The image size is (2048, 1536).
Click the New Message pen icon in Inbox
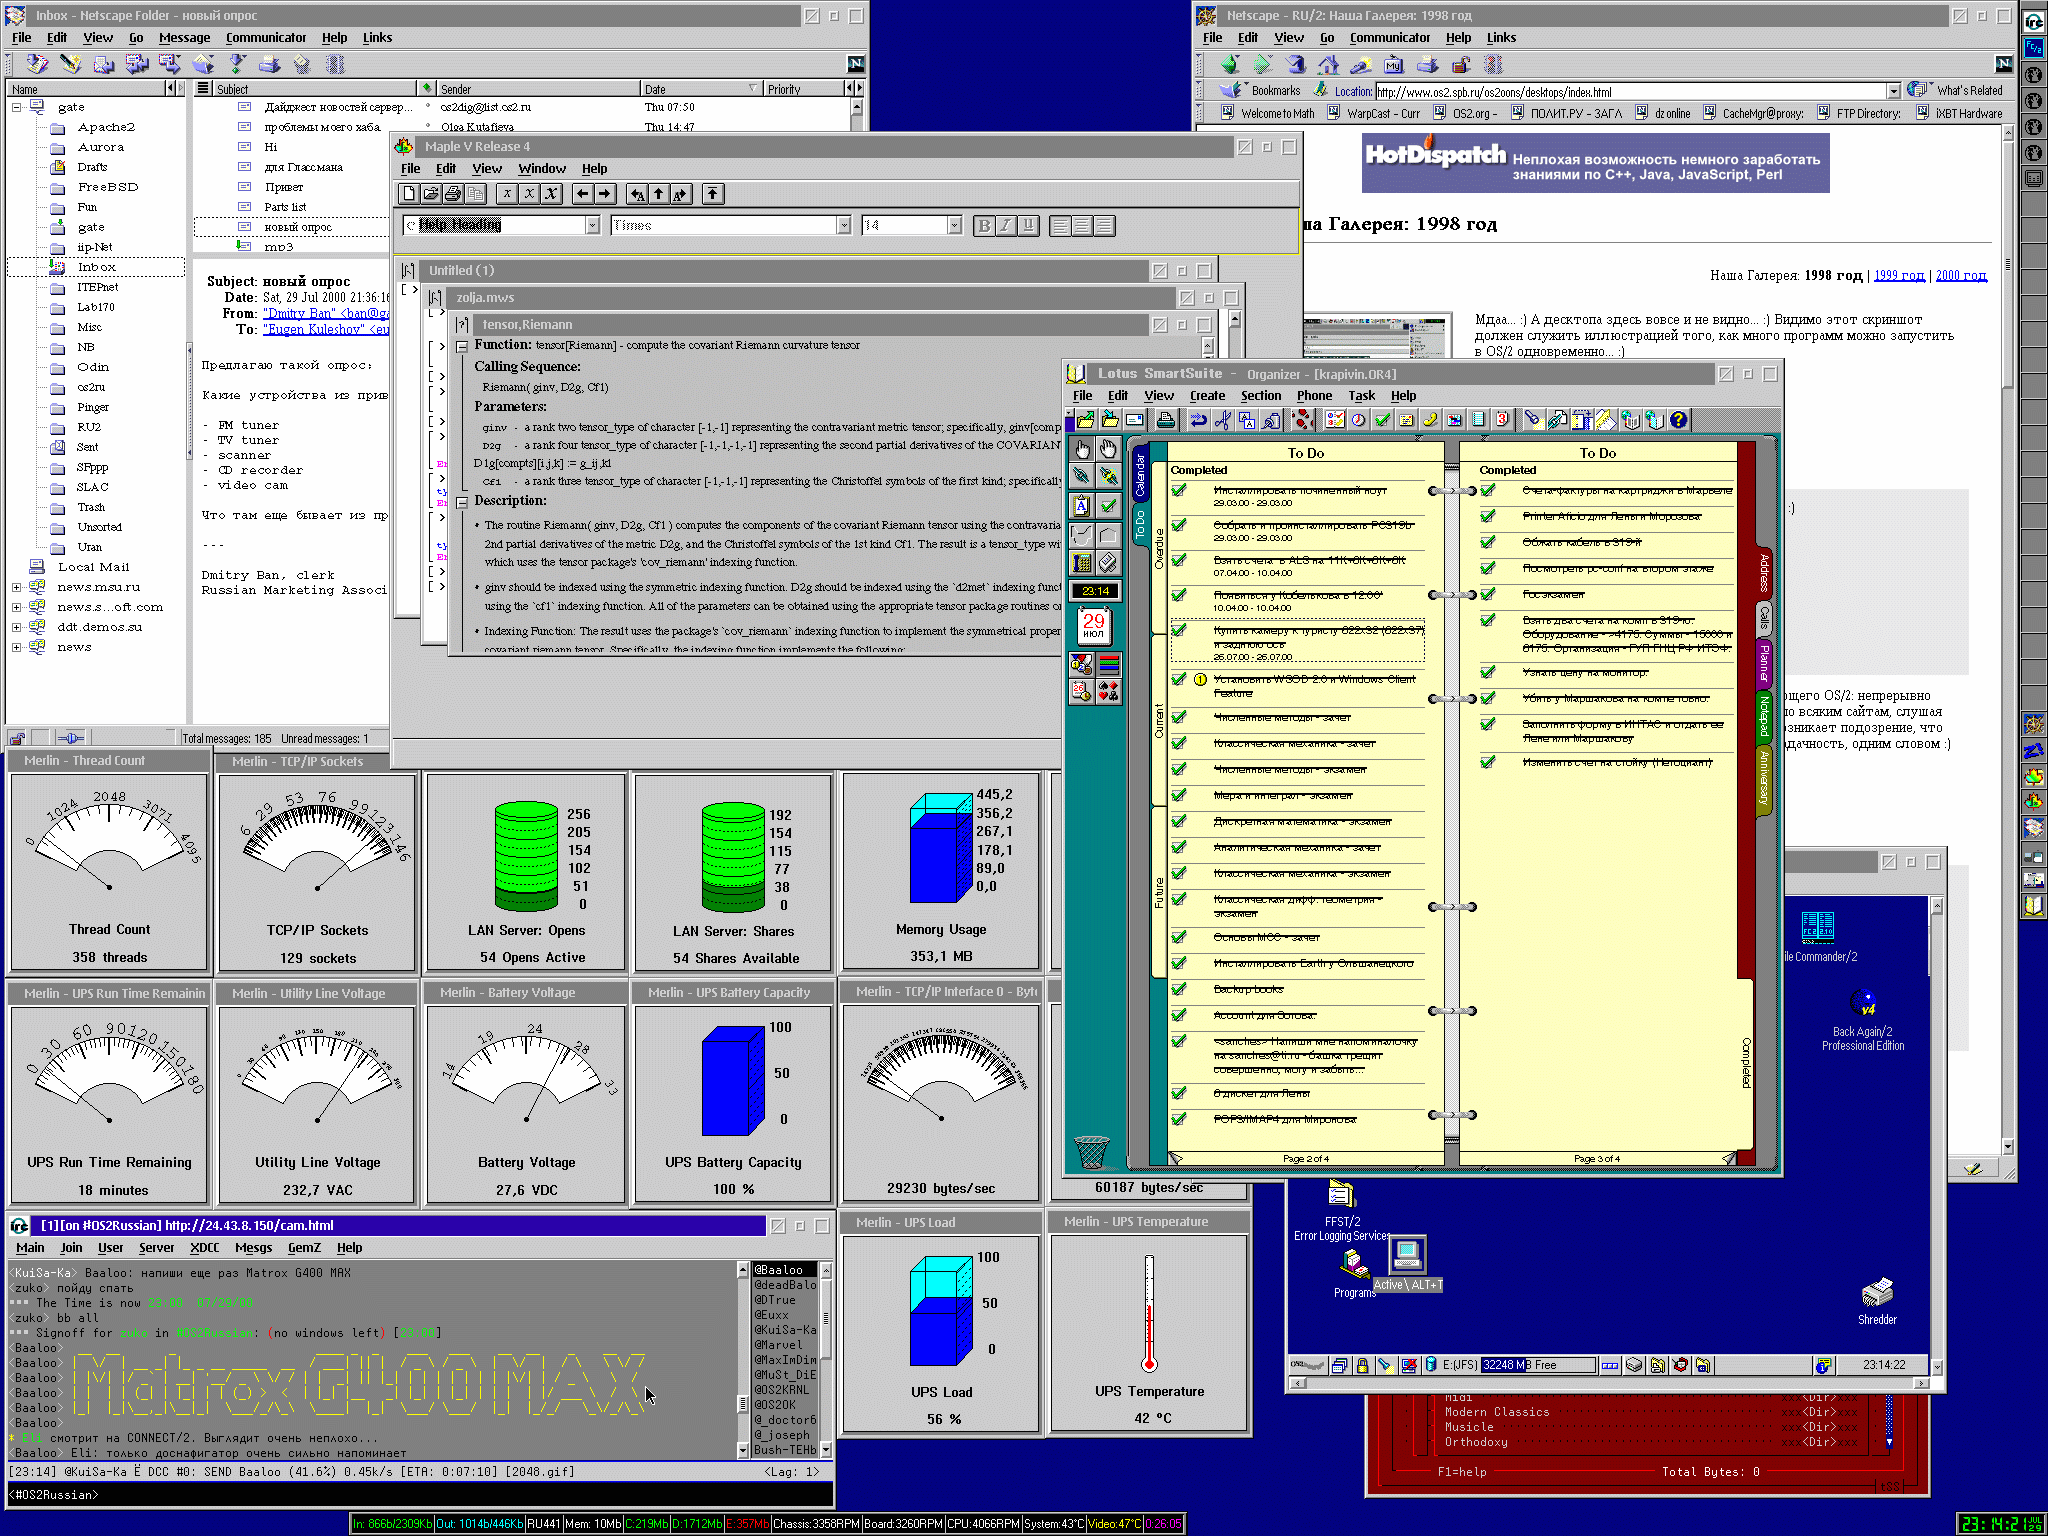(x=70, y=64)
